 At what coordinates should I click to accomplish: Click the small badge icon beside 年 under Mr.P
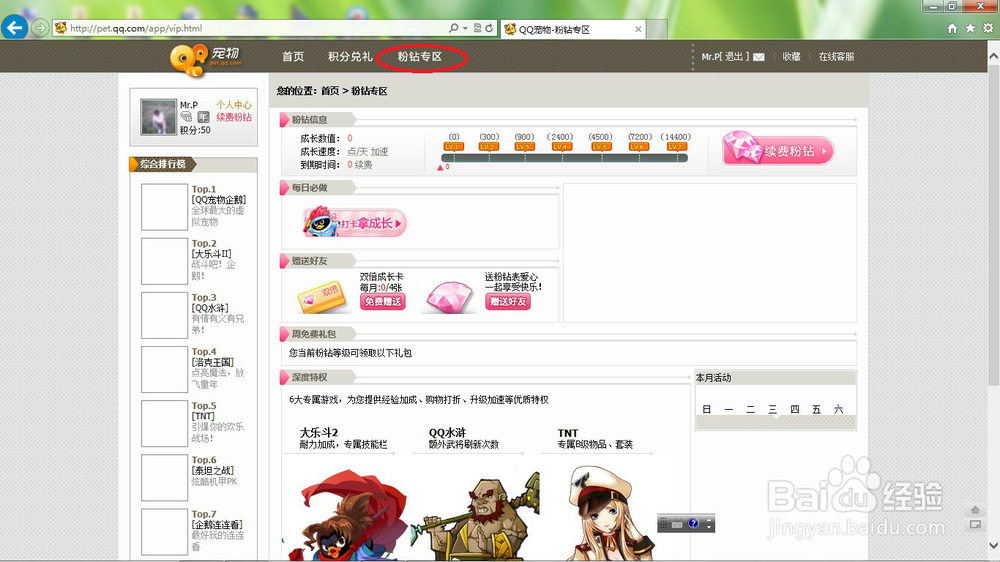click(186, 117)
